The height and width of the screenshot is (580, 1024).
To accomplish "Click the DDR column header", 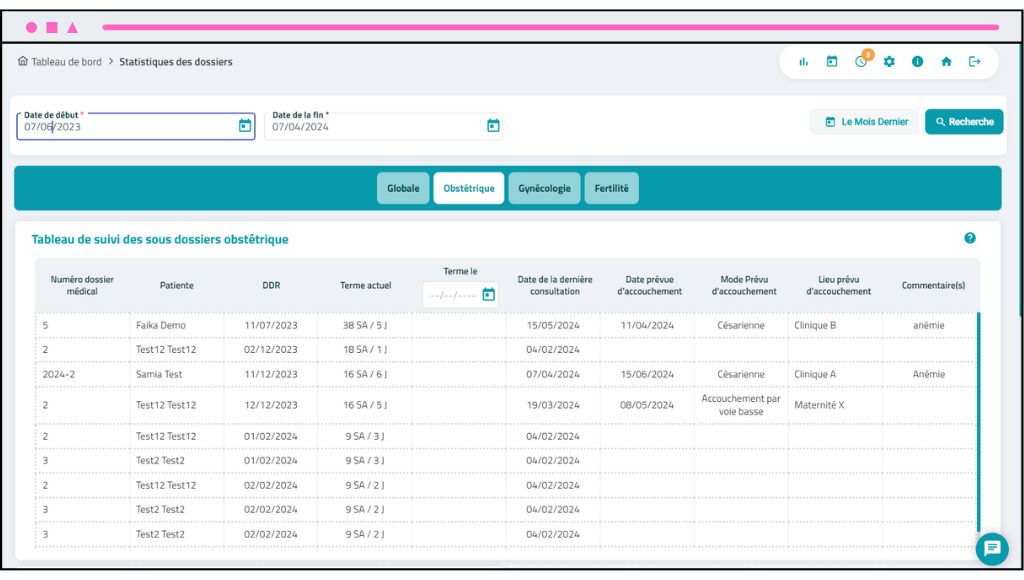I will (271, 285).
